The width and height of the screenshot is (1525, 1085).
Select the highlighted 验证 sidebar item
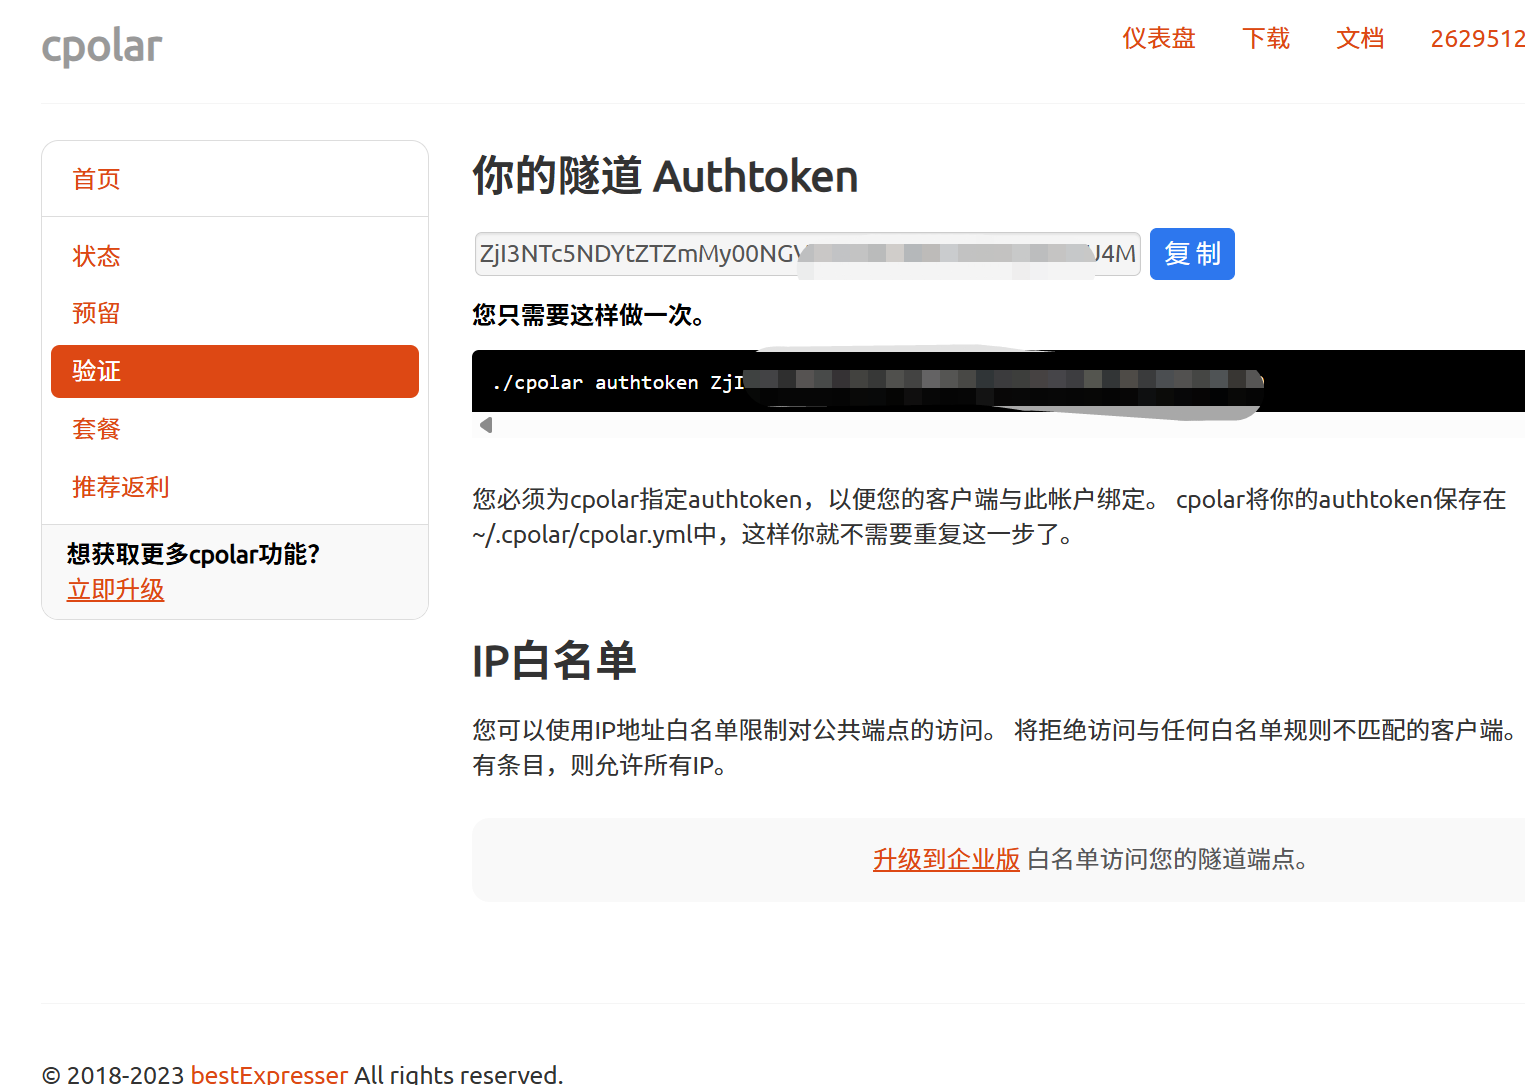click(x=96, y=371)
